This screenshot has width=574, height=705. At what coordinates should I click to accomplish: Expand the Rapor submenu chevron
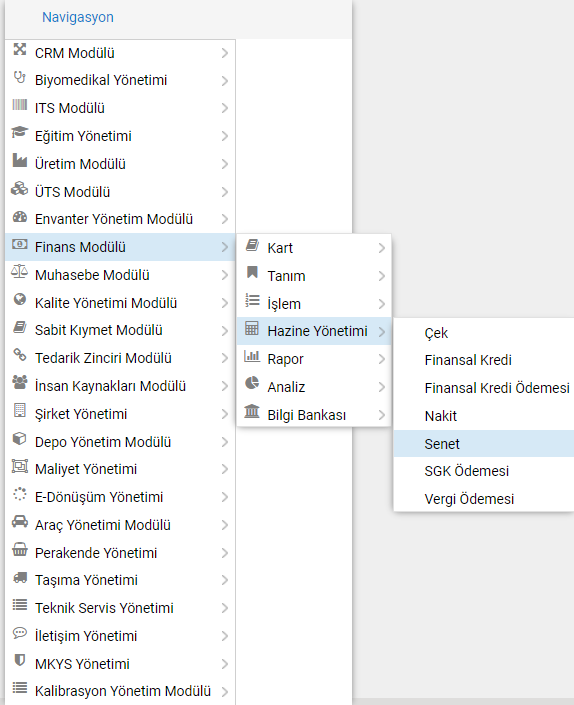(x=382, y=359)
